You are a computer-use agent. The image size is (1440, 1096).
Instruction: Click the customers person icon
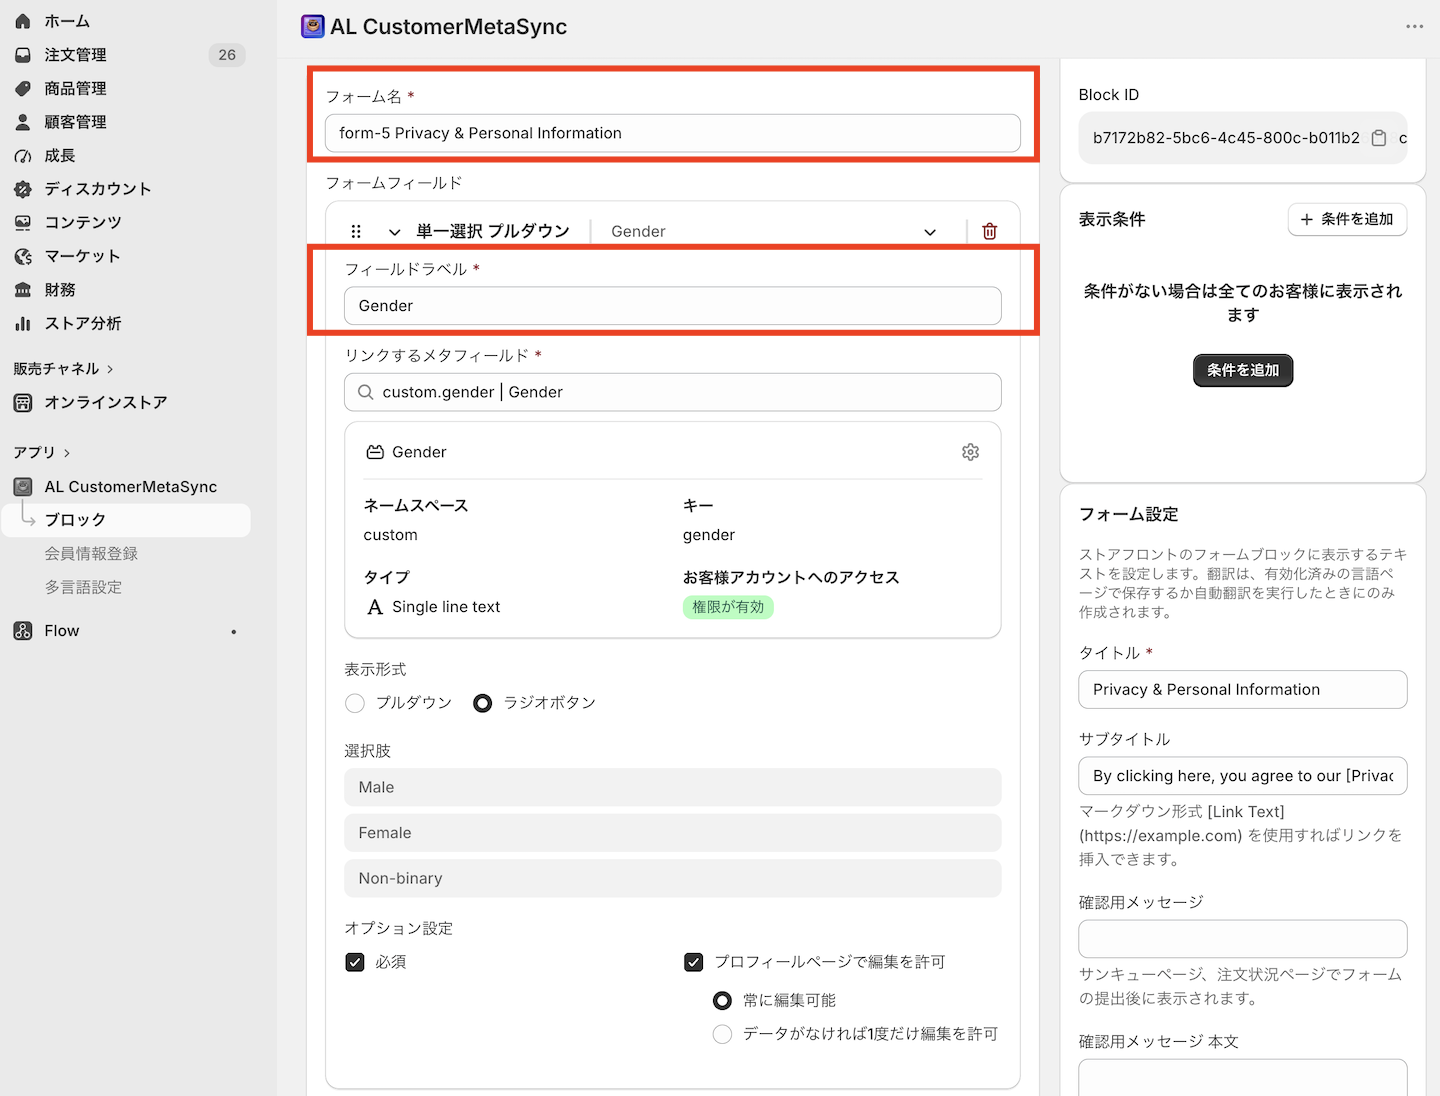(x=23, y=122)
